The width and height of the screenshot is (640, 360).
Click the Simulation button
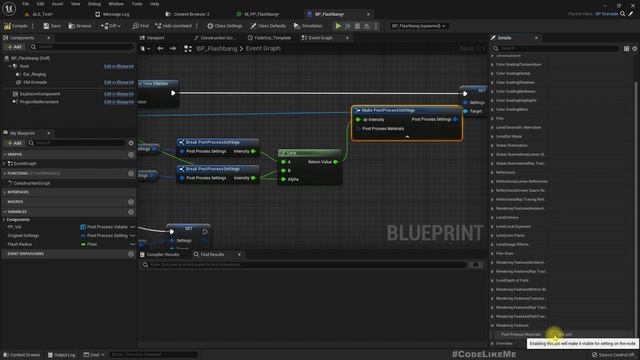pyautogui.click(x=308, y=26)
